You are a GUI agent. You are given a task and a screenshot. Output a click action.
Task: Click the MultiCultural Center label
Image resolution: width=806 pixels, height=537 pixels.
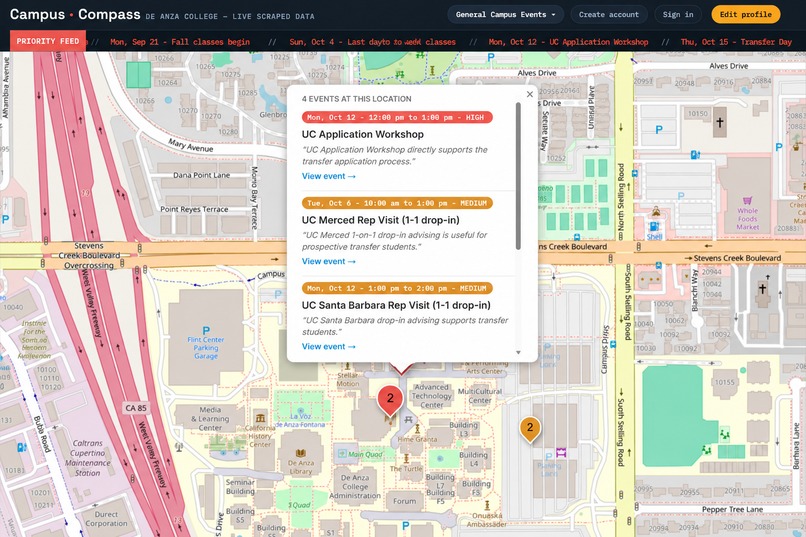[x=480, y=396]
